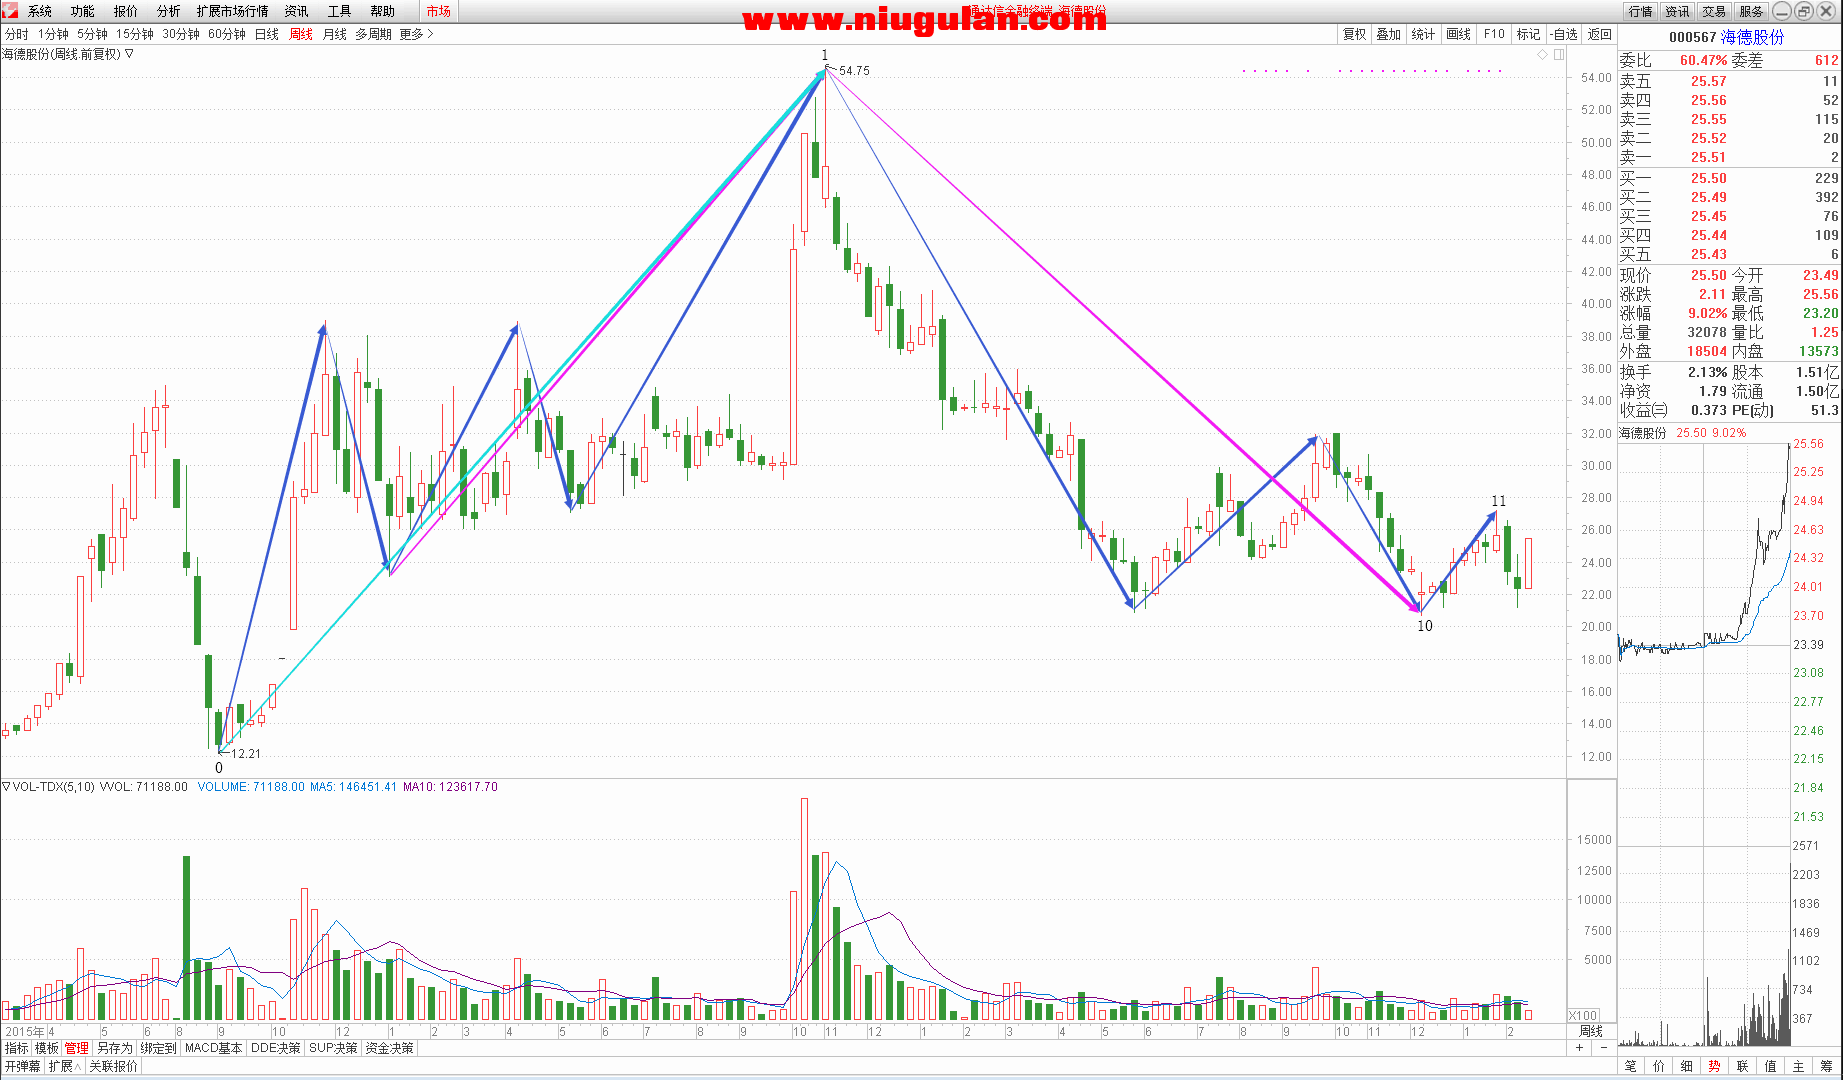Select the DDE决策 template
1843x1080 pixels.
coord(276,1048)
